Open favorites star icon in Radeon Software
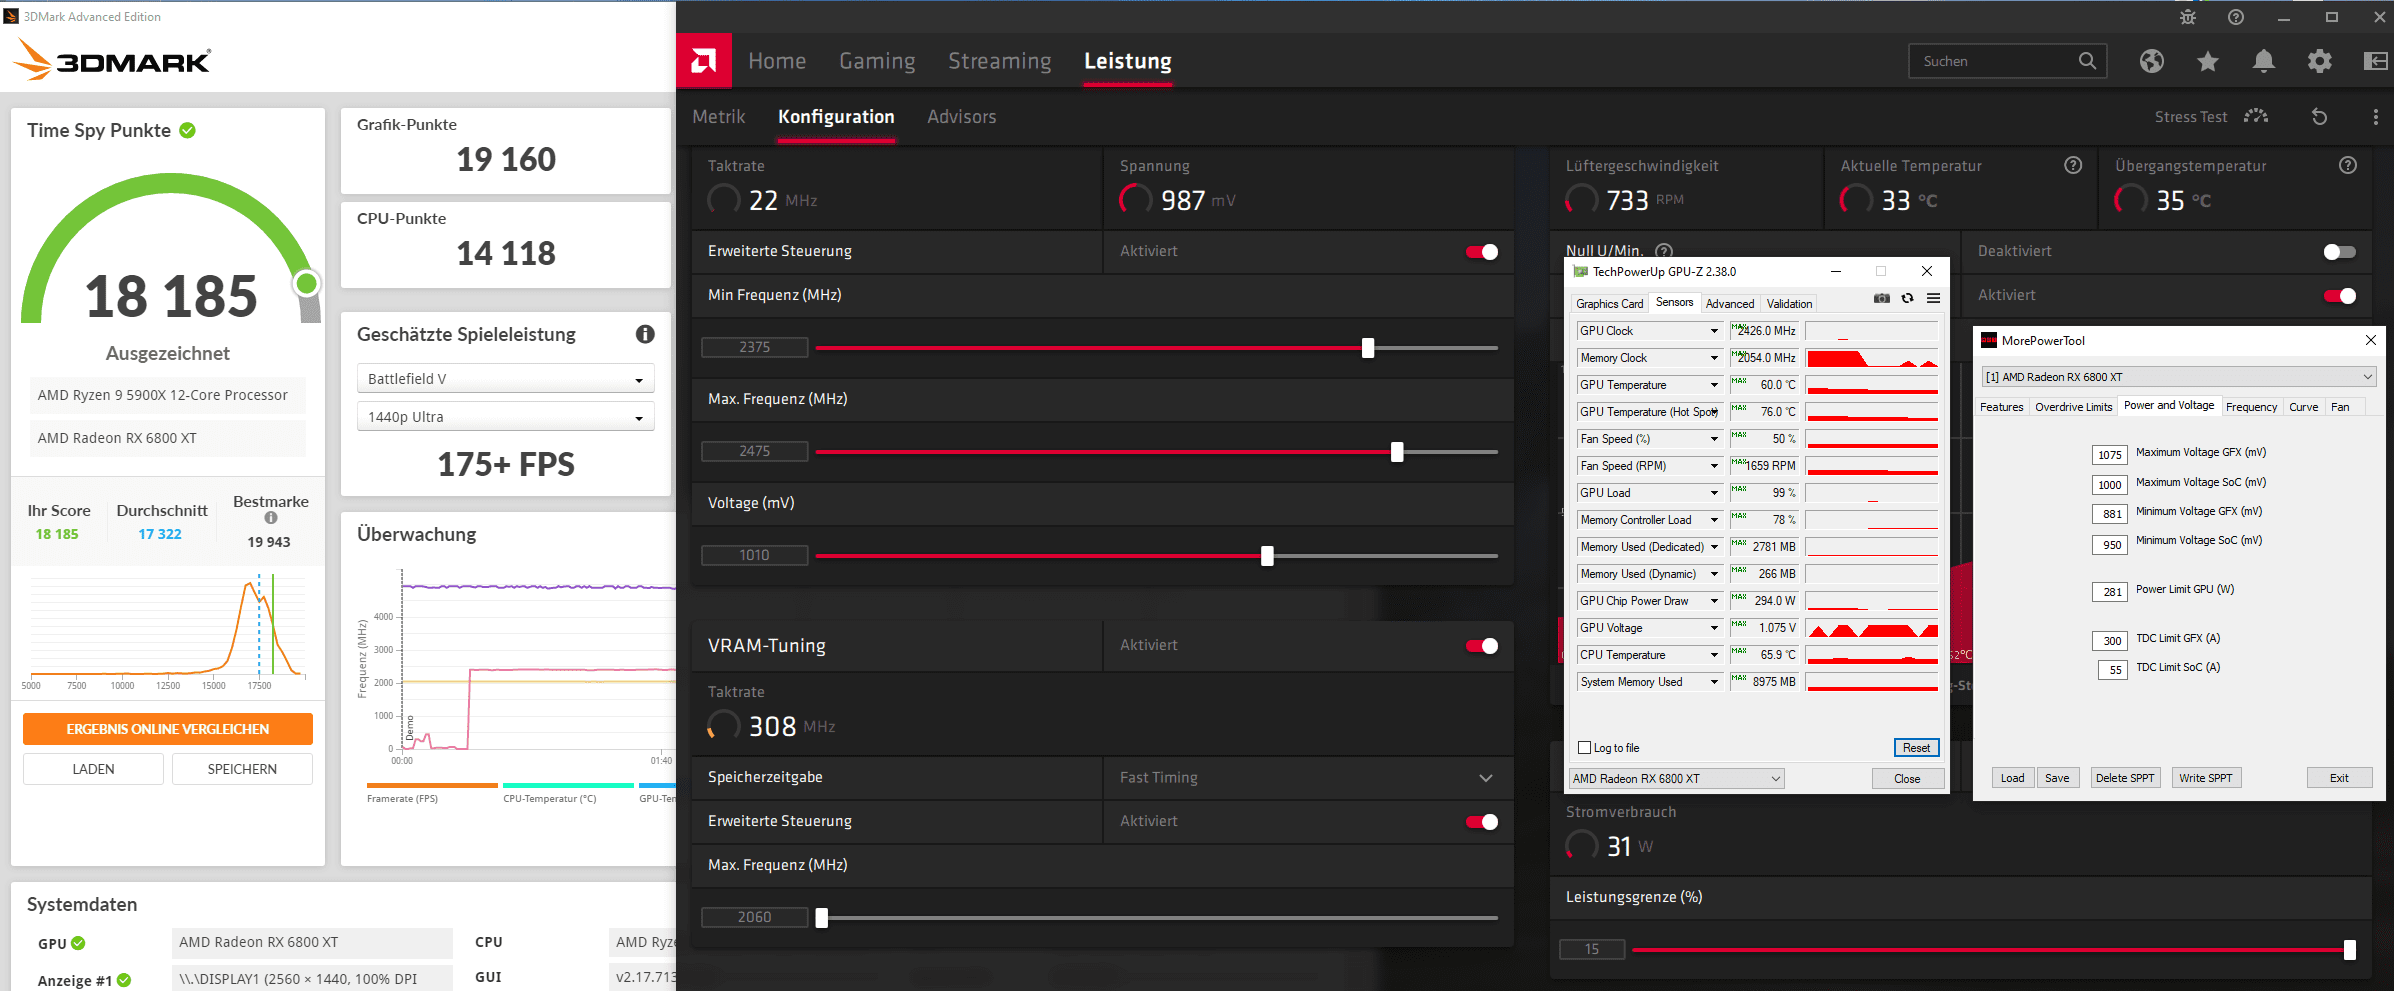The image size is (2394, 991). coord(2208,61)
